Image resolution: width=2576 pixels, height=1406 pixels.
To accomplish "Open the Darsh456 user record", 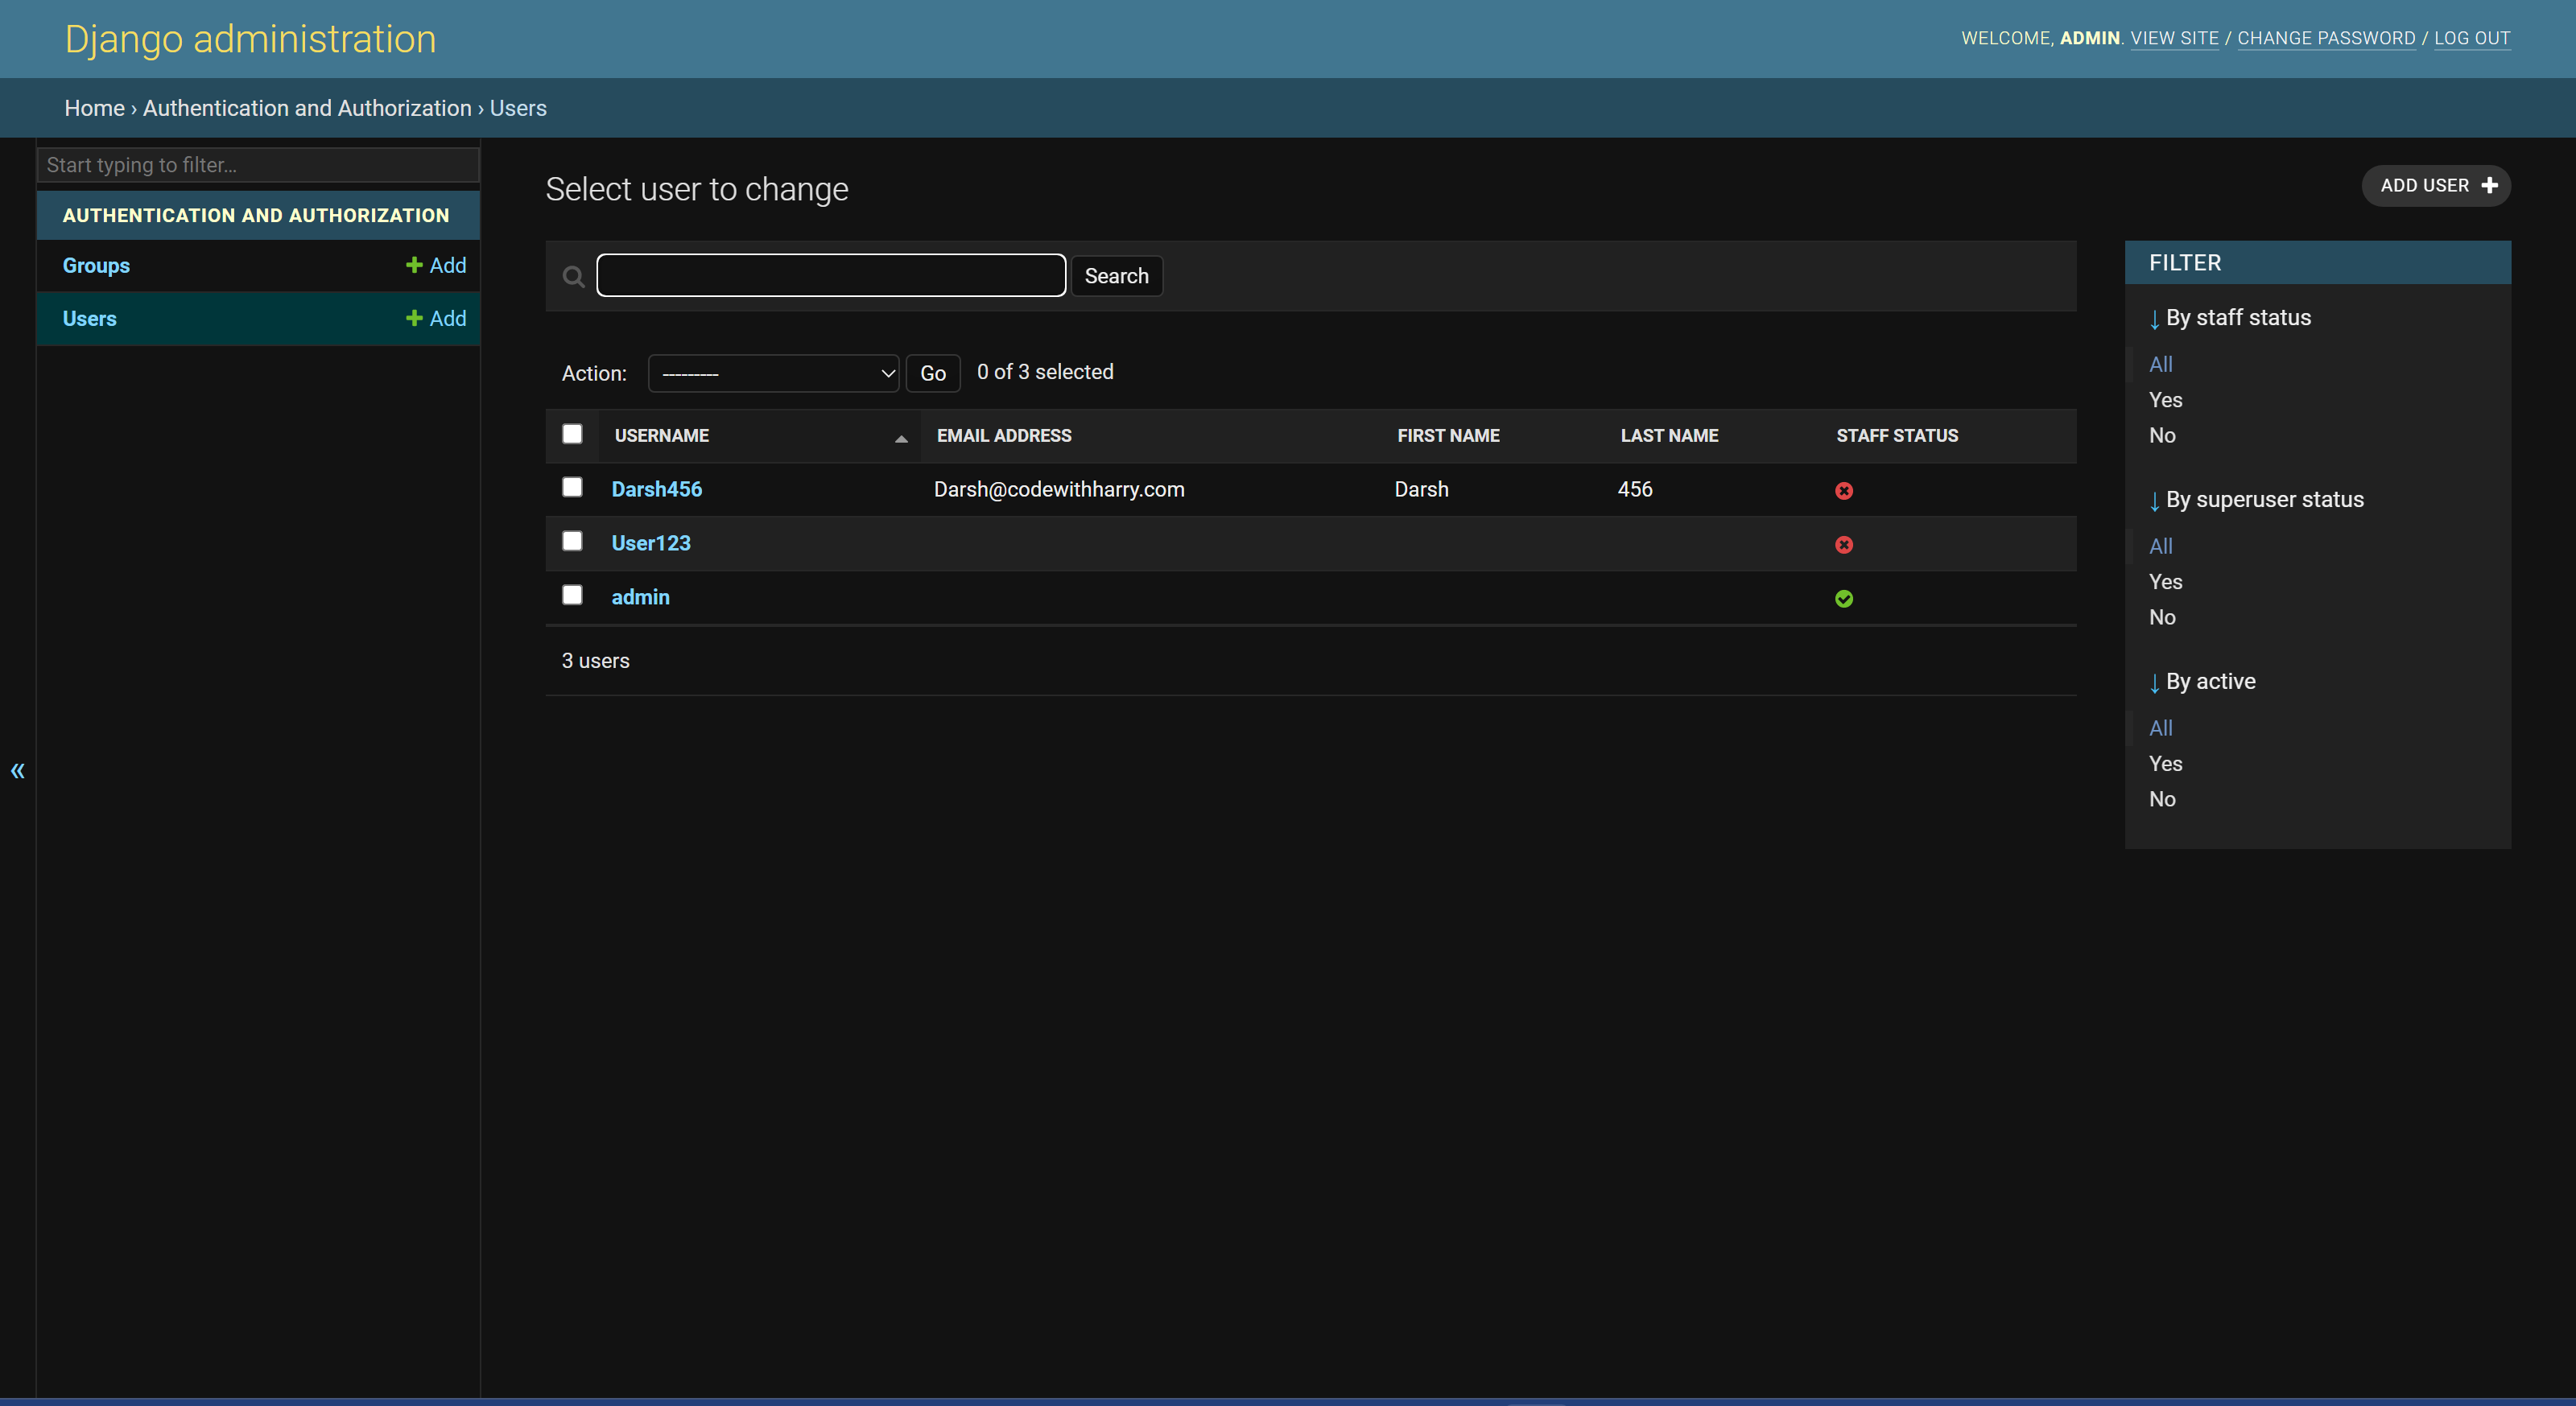I will (656, 489).
